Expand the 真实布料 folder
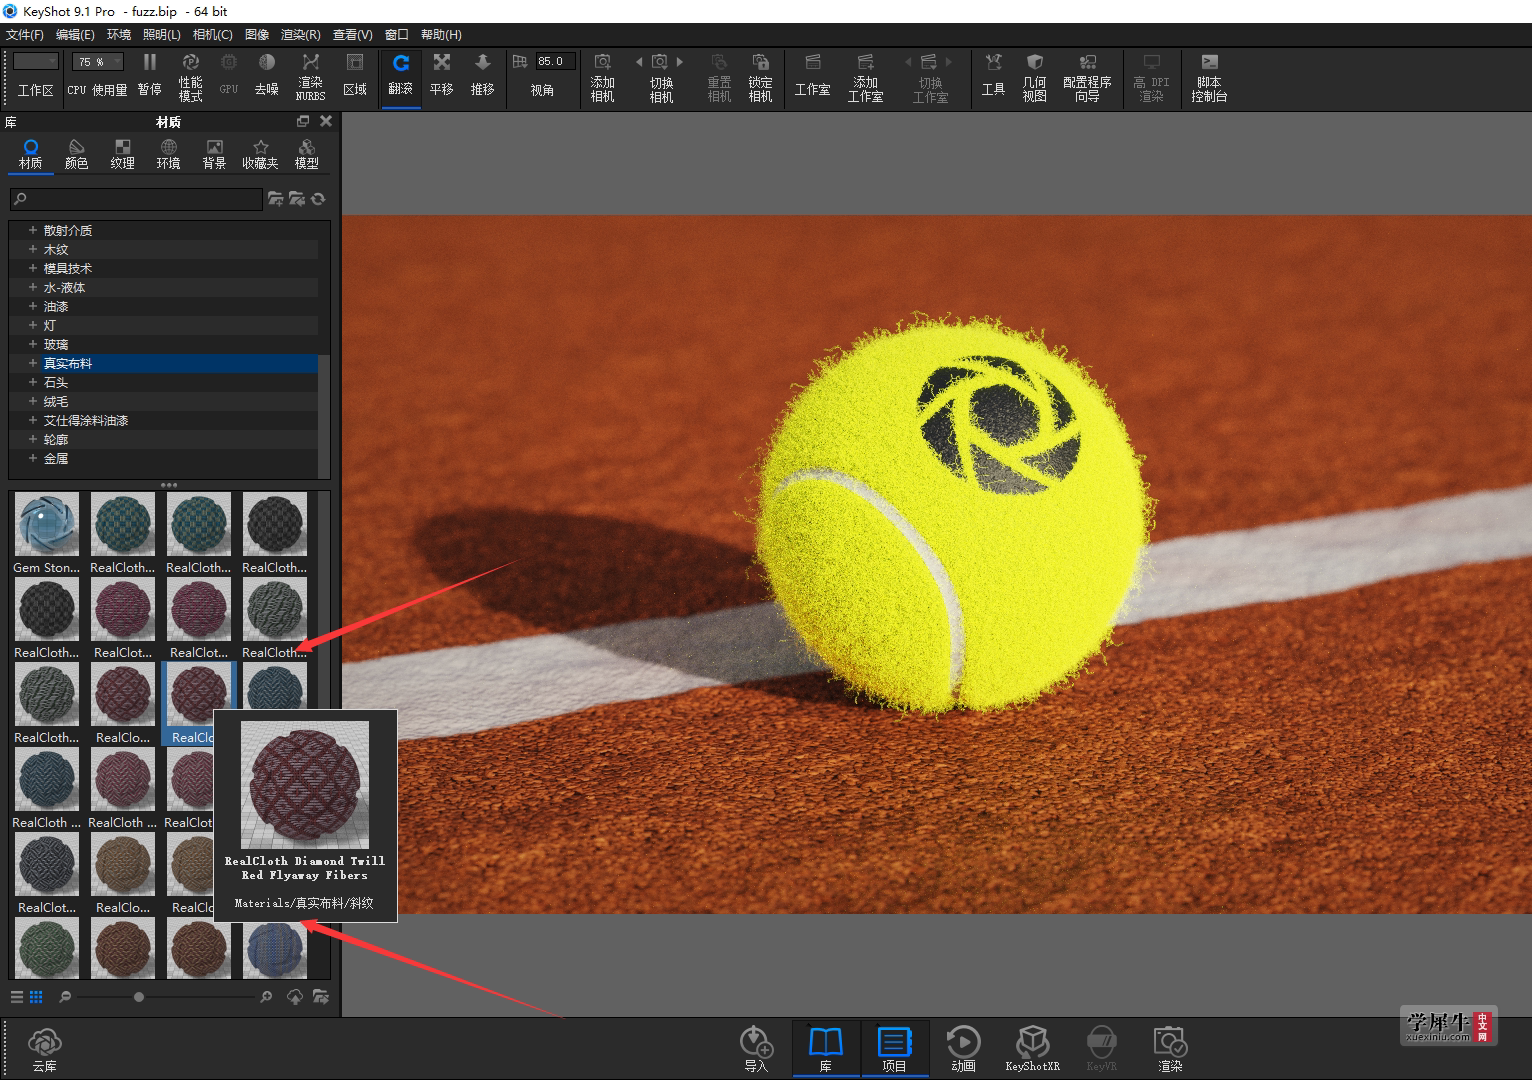Image resolution: width=1532 pixels, height=1080 pixels. [x=33, y=363]
